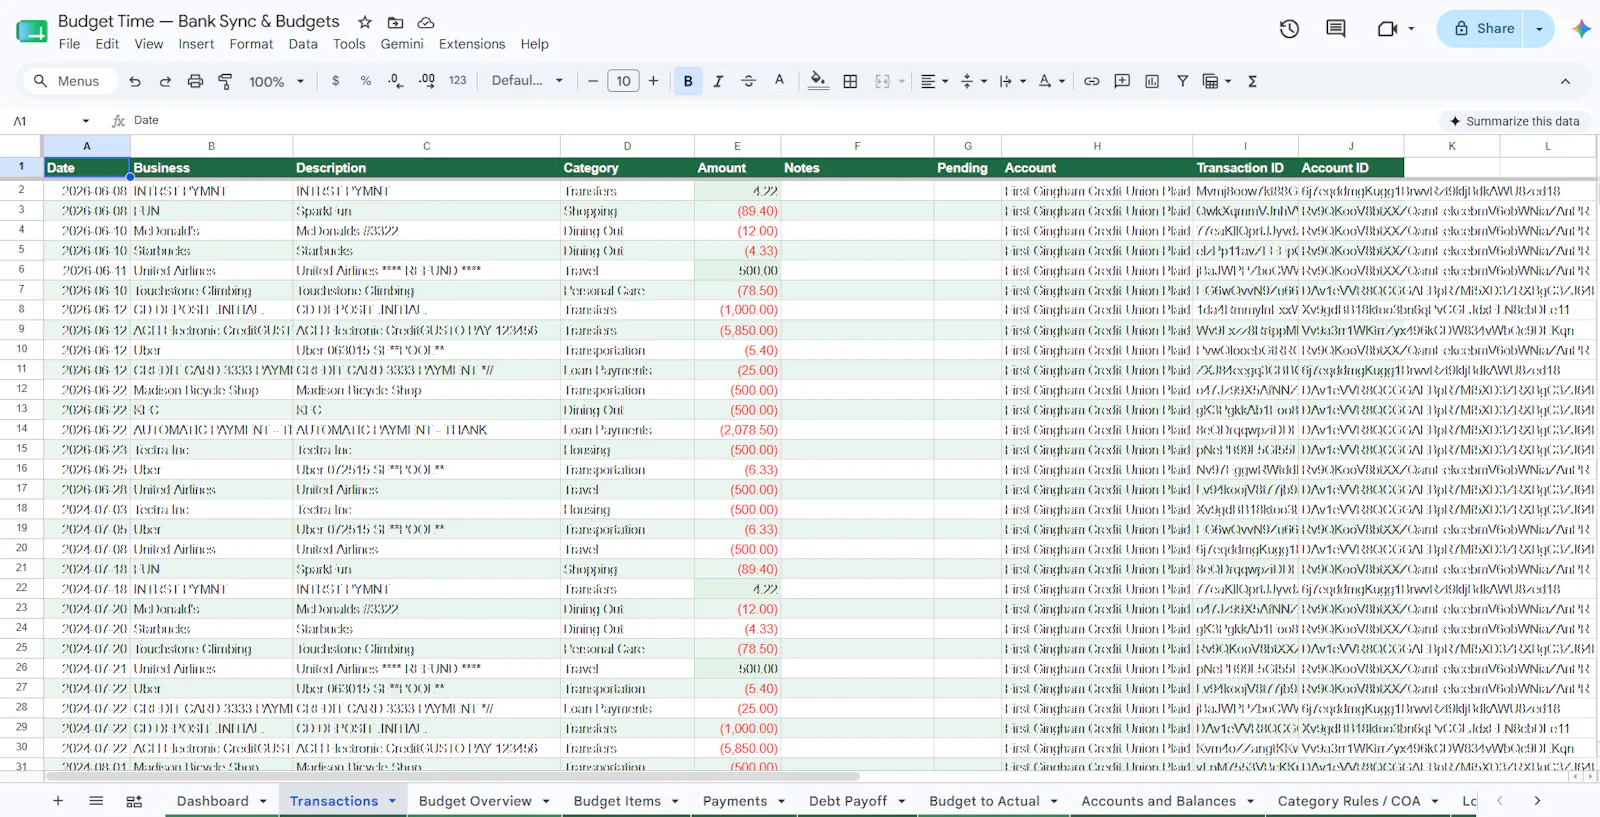Click the Redo icon in toolbar

click(165, 81)
